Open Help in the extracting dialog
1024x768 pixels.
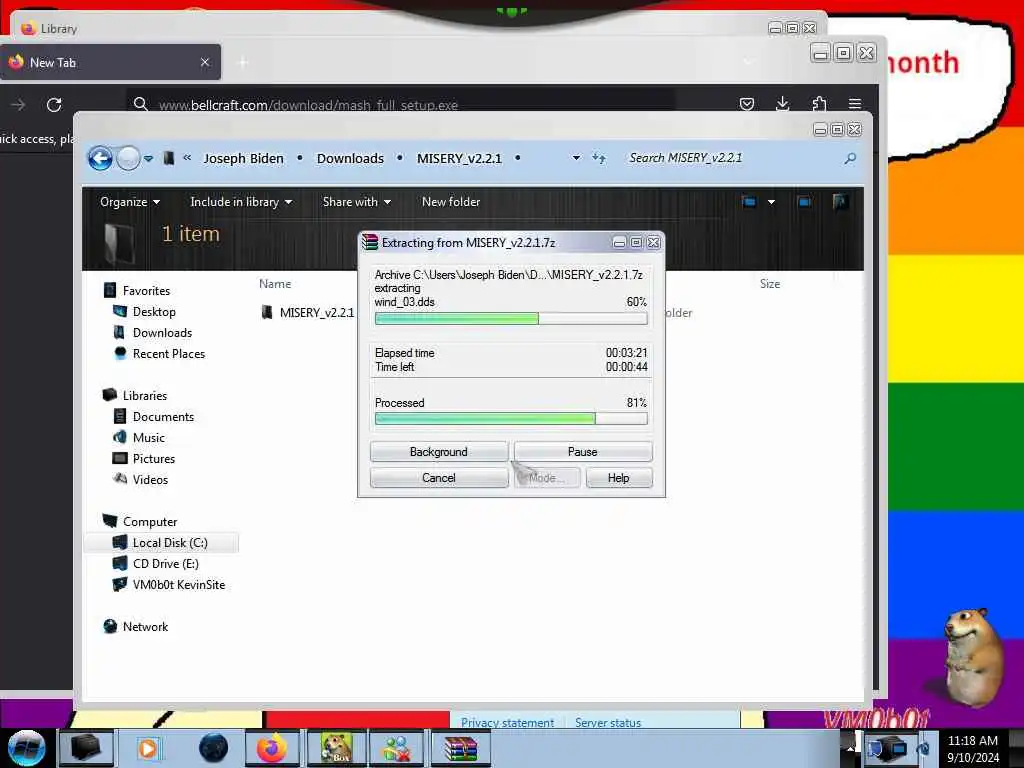coord(618,478)
